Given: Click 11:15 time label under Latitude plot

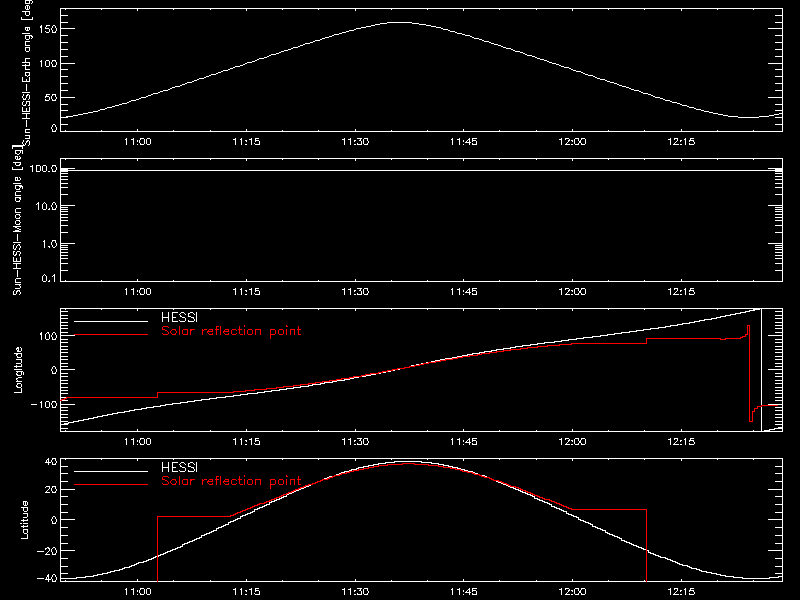Looking at the screenshot, I should [x=246, y=592].
